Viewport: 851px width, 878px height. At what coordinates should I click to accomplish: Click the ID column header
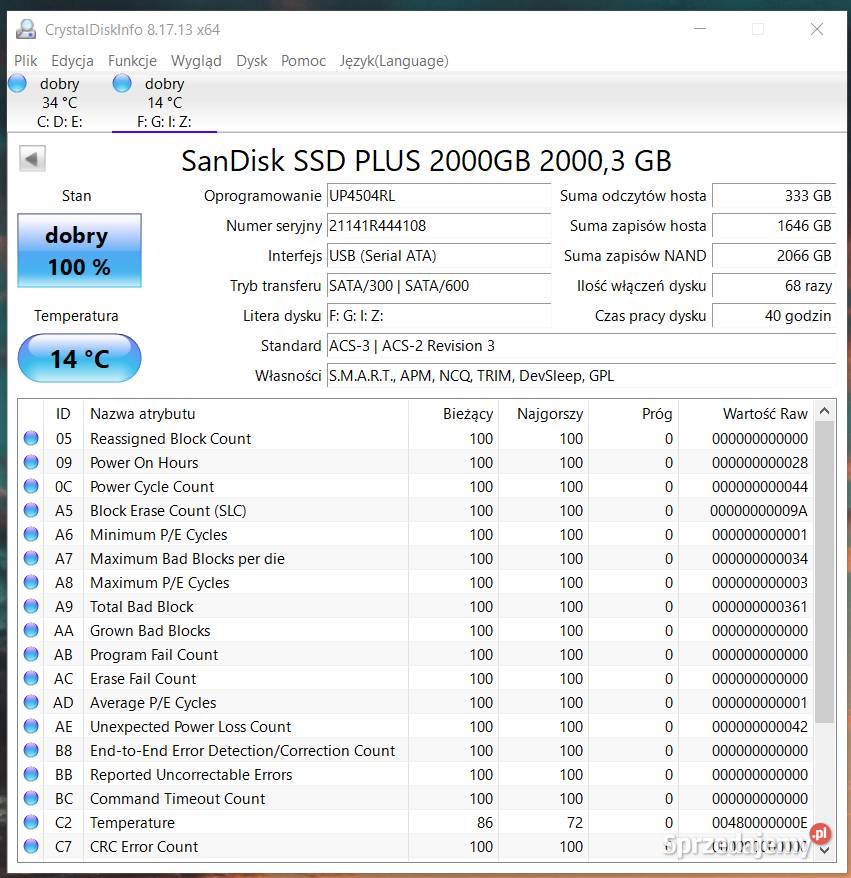click(63, 414)
